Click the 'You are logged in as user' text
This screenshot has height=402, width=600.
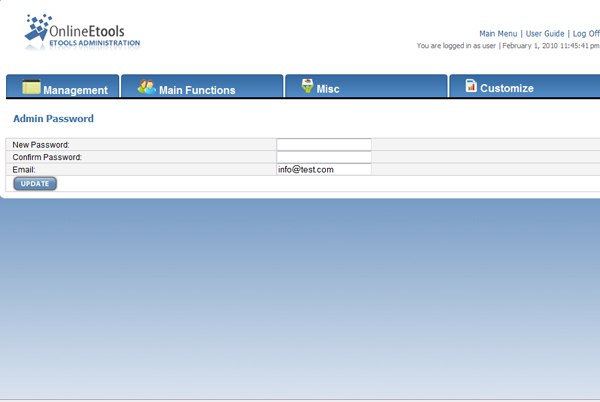pyautogui.click(x=456, y=46)
